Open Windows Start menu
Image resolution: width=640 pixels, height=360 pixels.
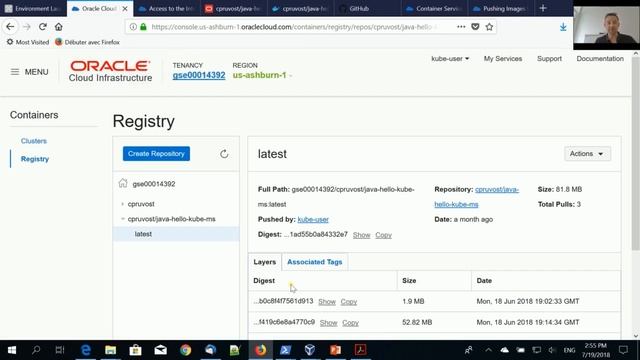12,350
